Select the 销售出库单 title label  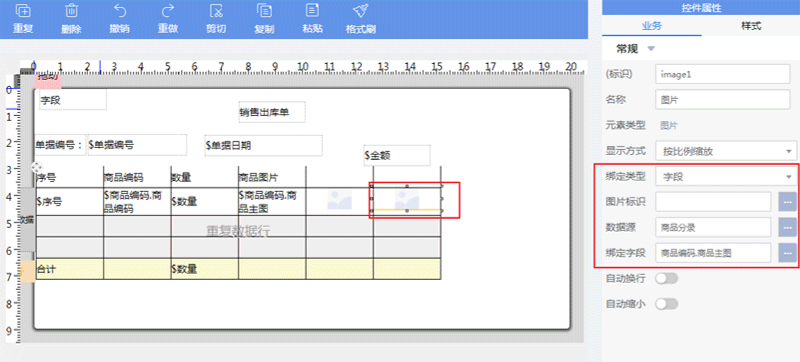click(272, 112)
